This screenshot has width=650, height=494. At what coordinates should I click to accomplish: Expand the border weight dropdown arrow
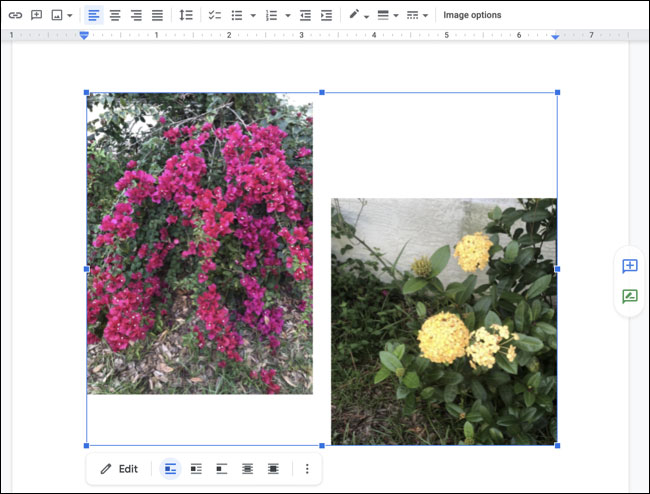tap(396, 16)
